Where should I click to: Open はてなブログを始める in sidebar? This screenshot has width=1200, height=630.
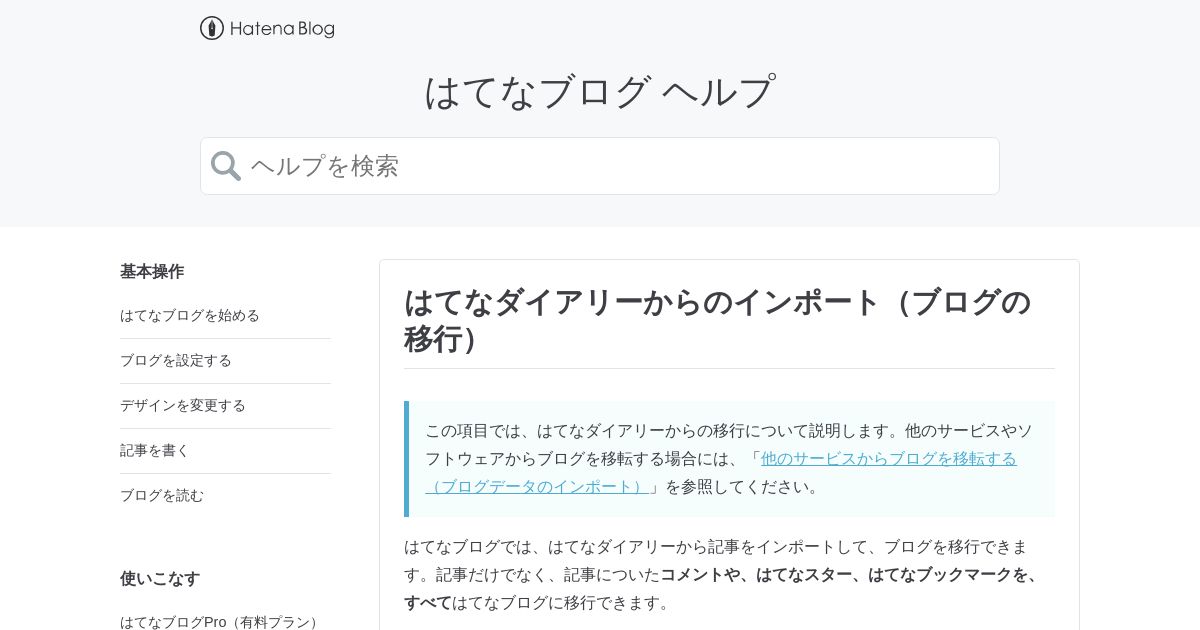(x=190, y=315)
